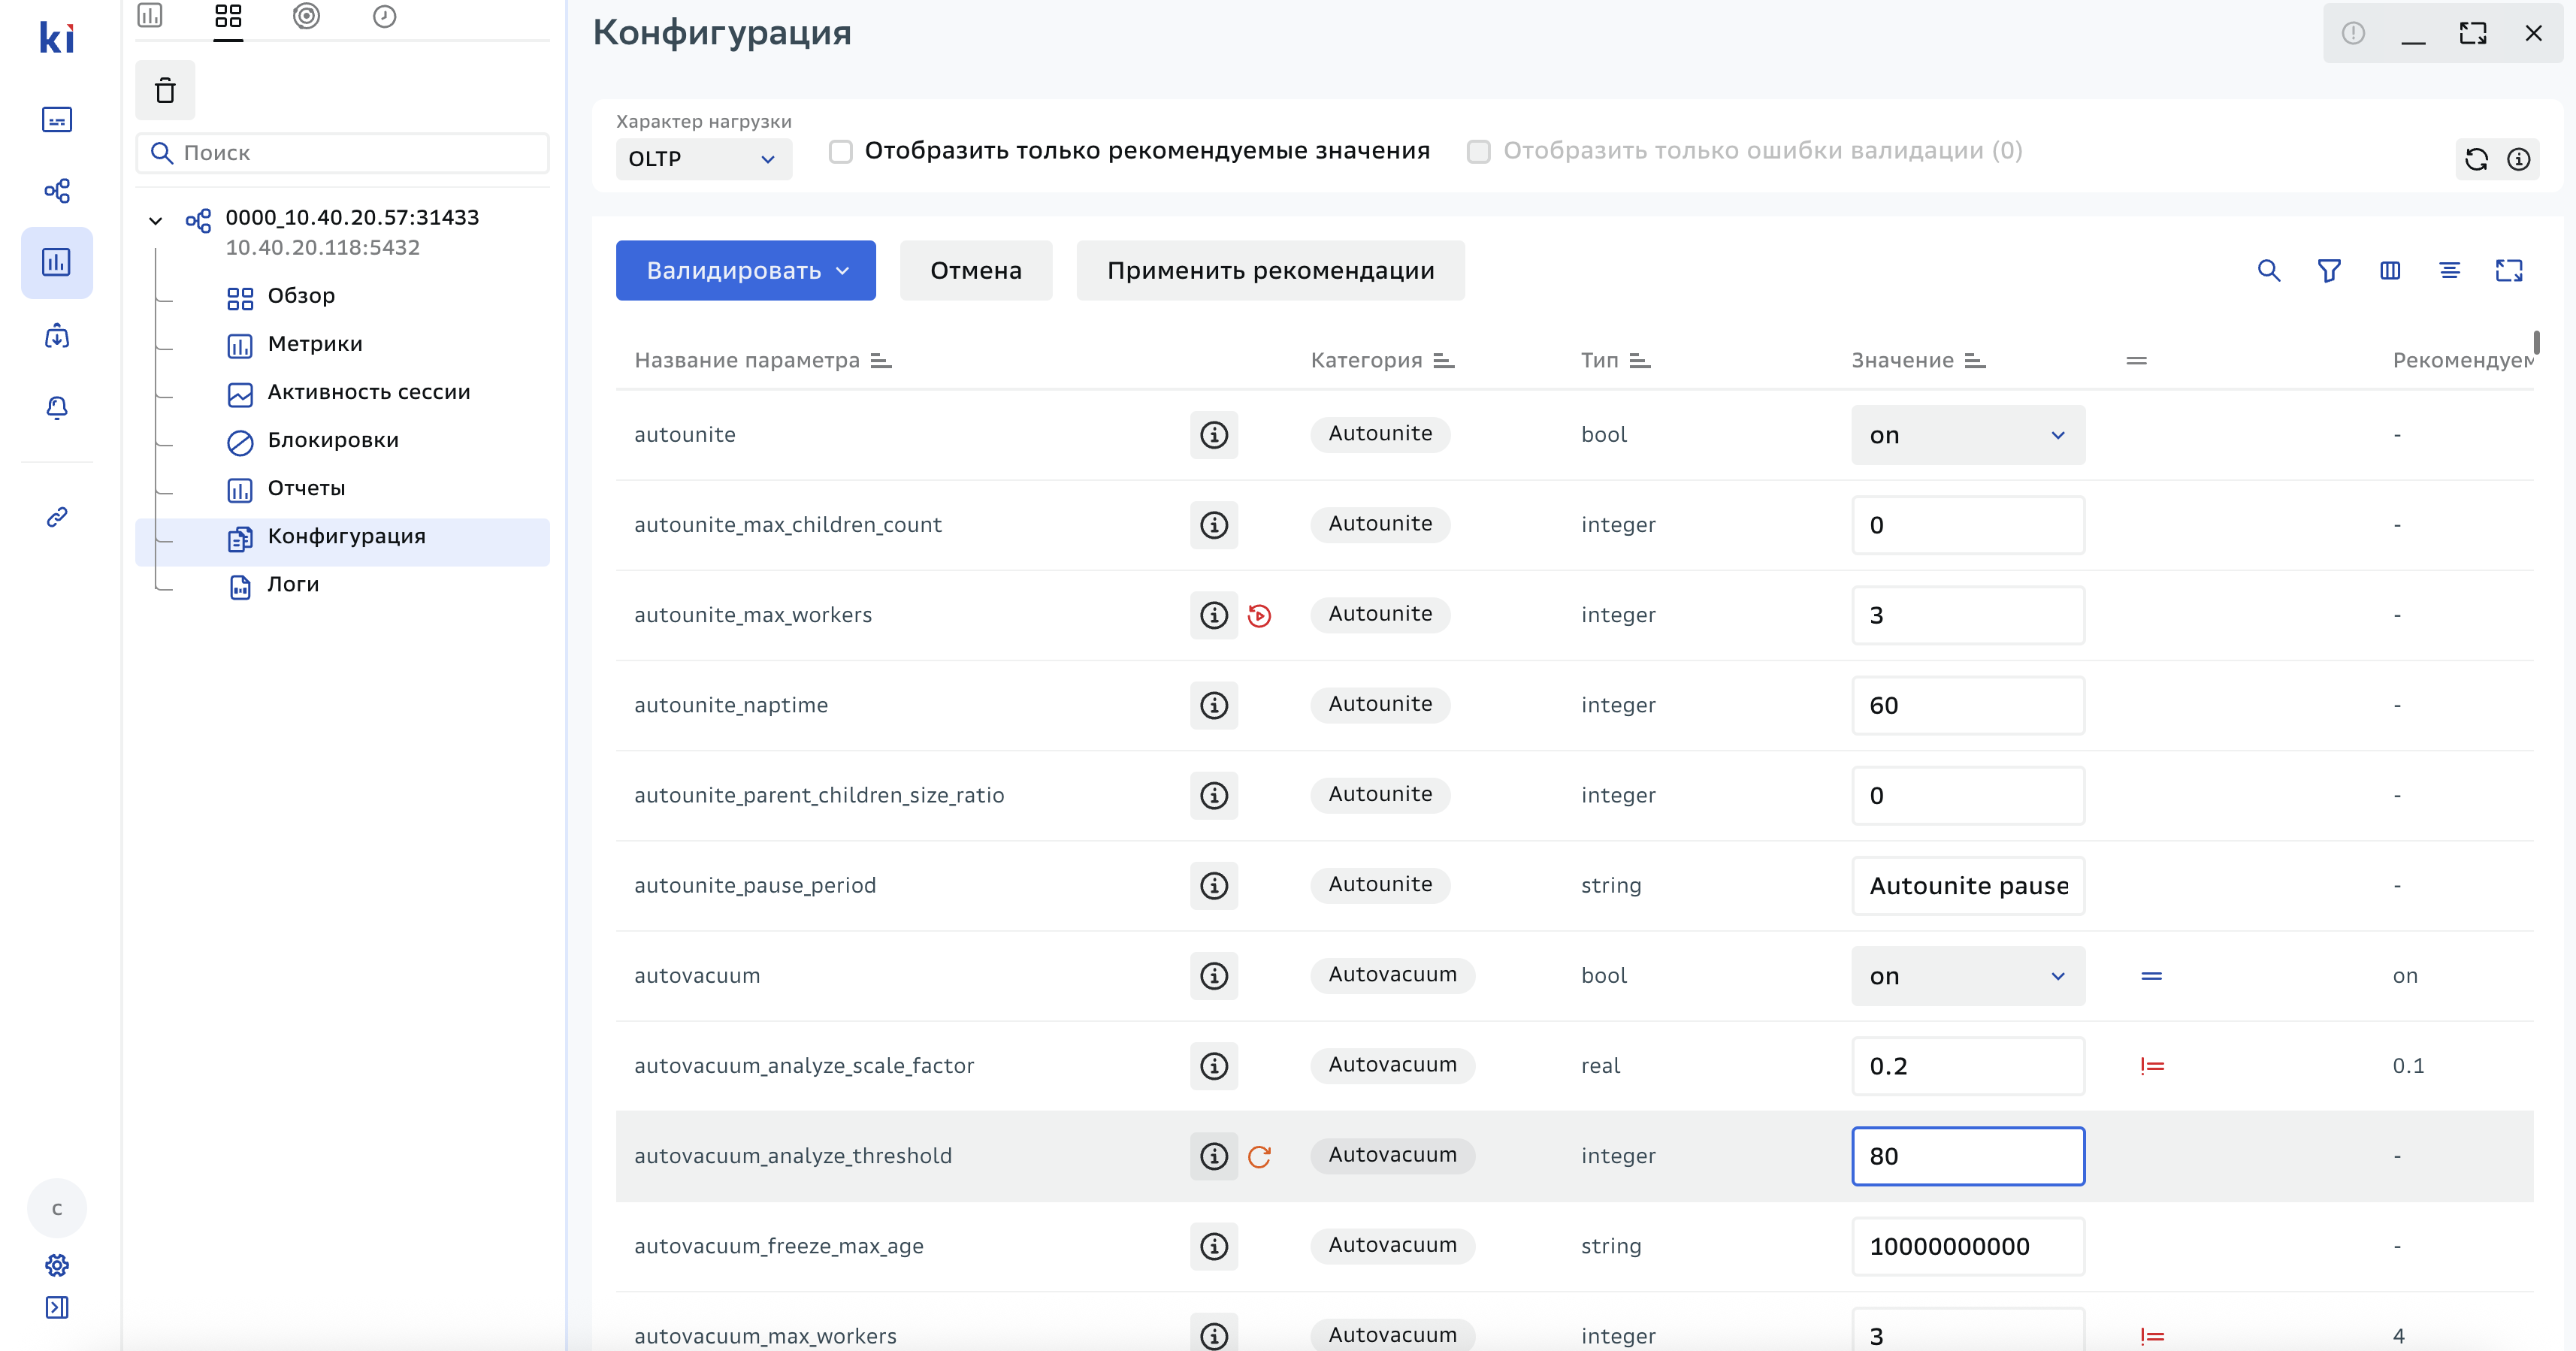Open settings gear in left sidebar

click(57, 1265)
